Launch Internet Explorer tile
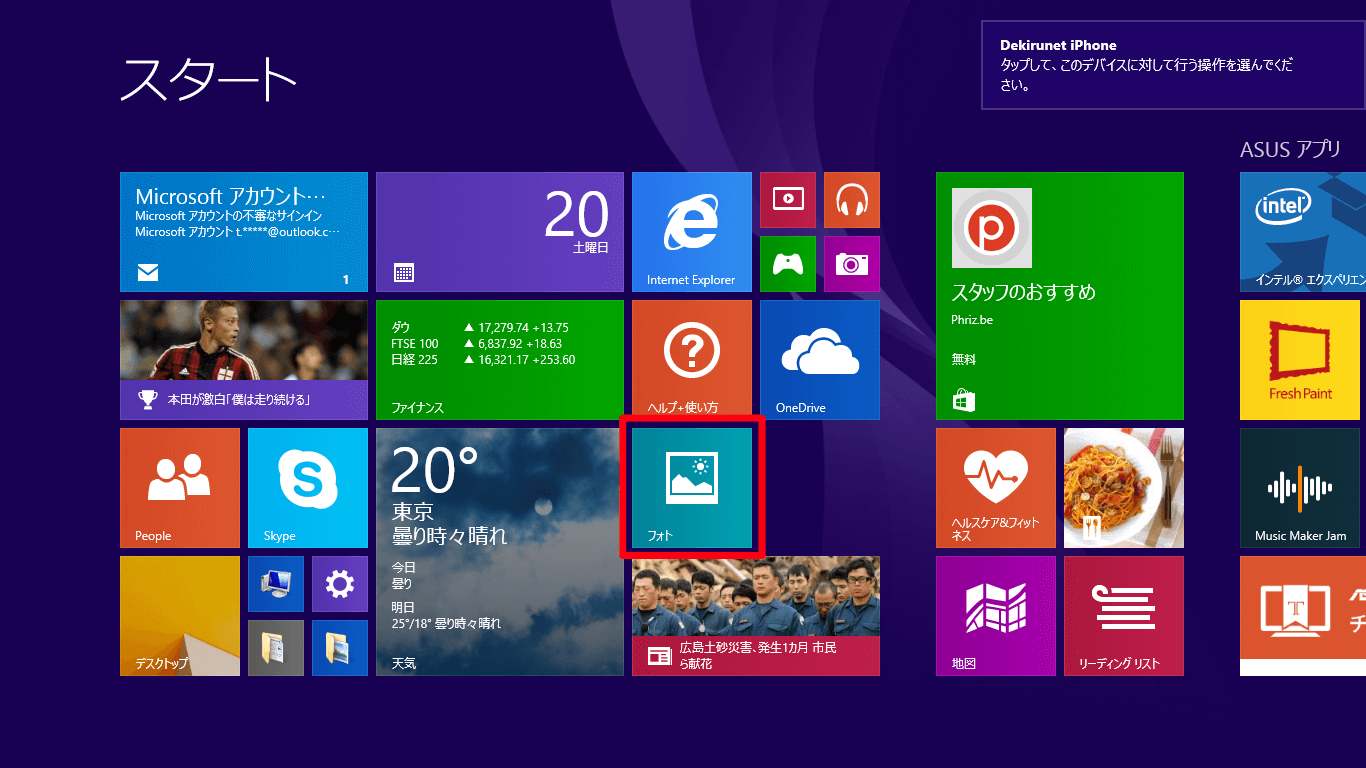The height and width of the screenshot is (768, 1366). click(692, 232)
